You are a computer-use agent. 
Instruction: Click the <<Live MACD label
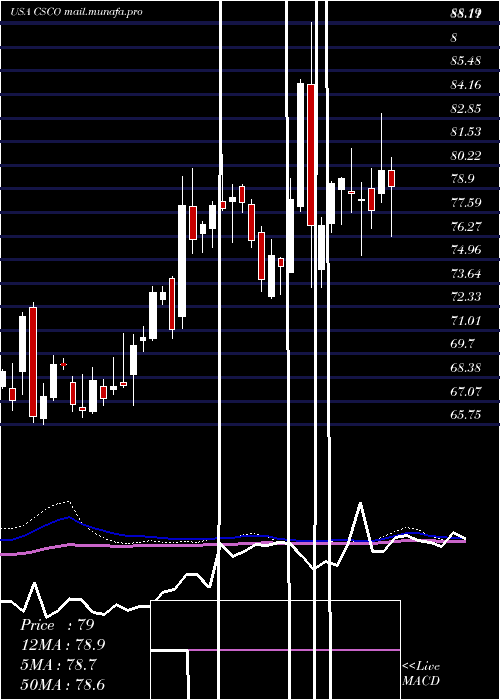tap(421, 673)
